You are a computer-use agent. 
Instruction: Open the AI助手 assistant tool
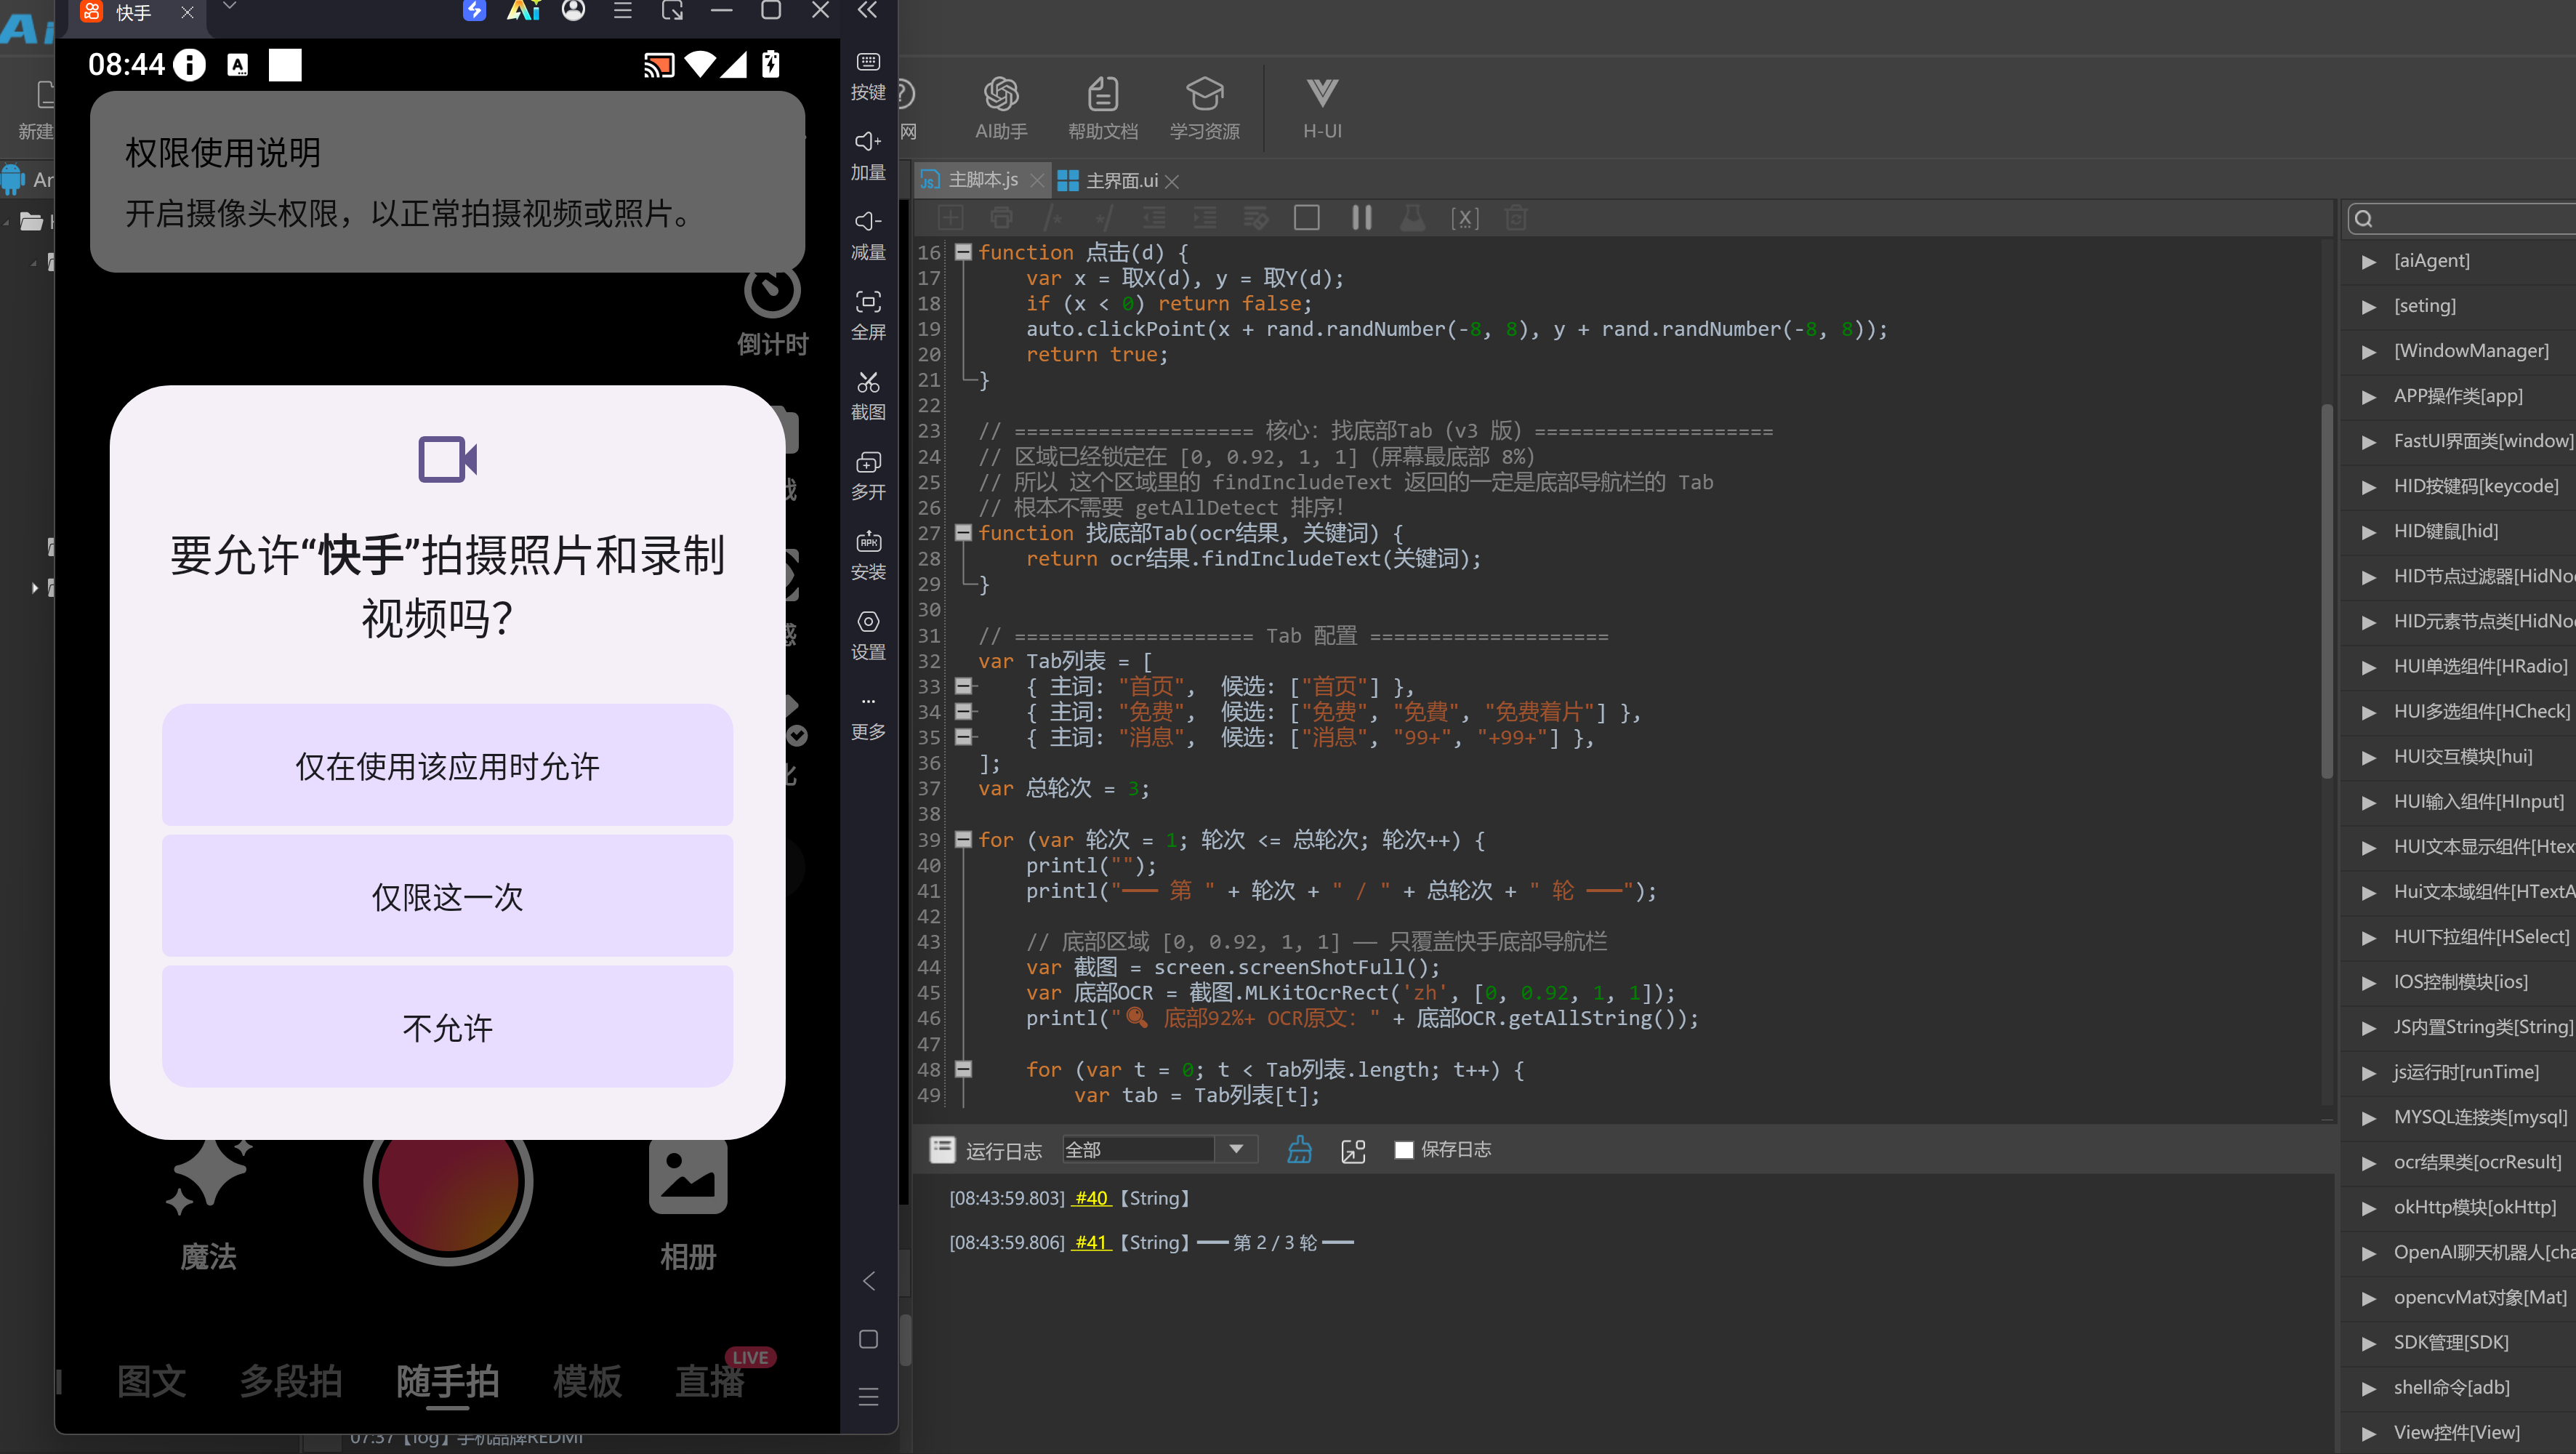point(1001,108)
